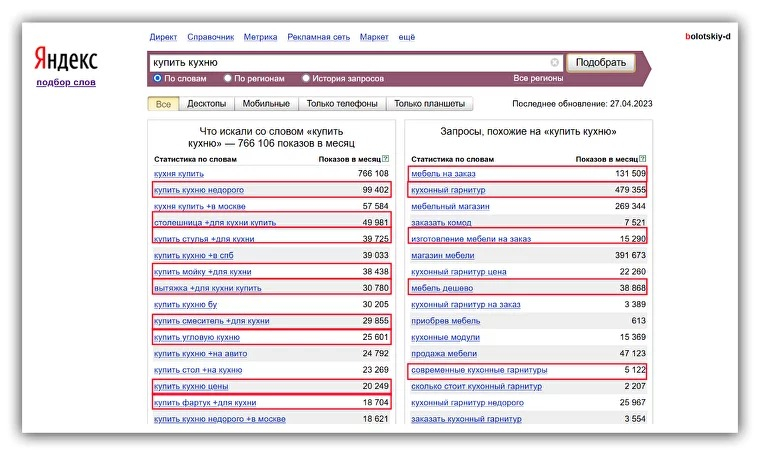Click help icon in left column's Показов в месяц header
The height and width of the screenshot is (454, 760).
point(385,159)
